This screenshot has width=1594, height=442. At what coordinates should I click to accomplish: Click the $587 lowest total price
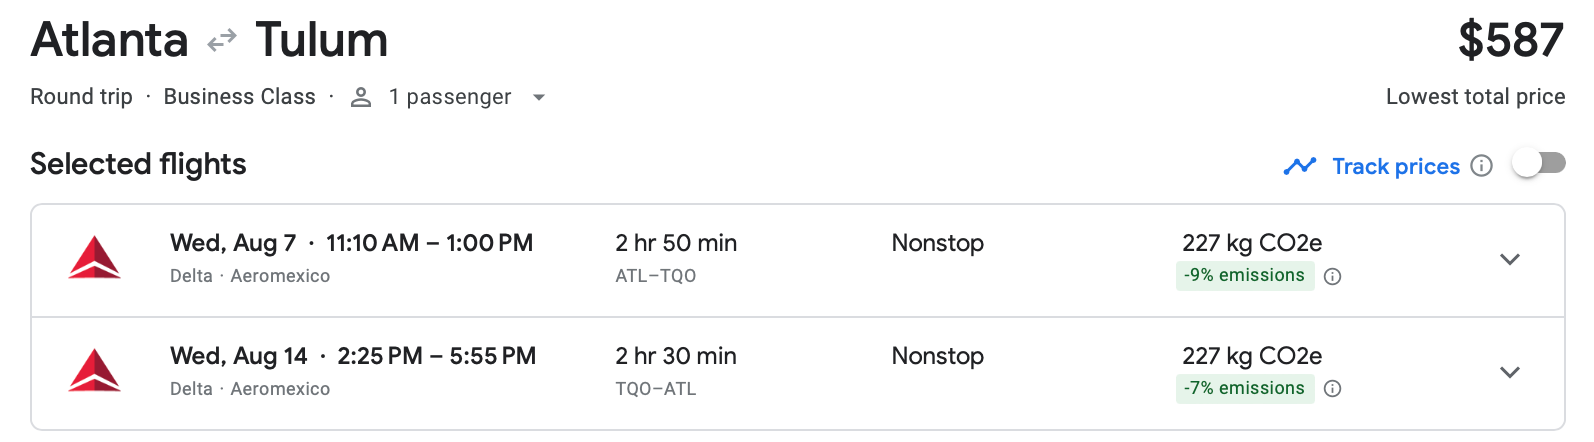pos(1510,41)
